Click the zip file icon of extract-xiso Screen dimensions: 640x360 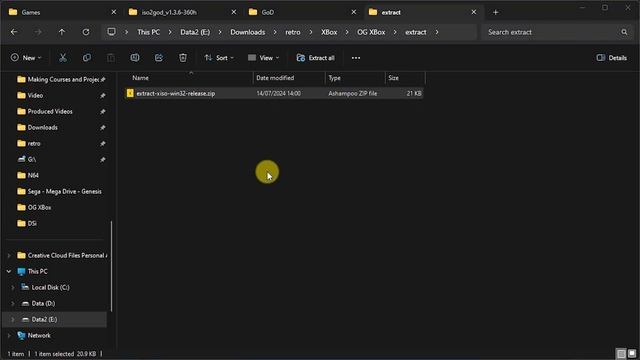[130, 93]
